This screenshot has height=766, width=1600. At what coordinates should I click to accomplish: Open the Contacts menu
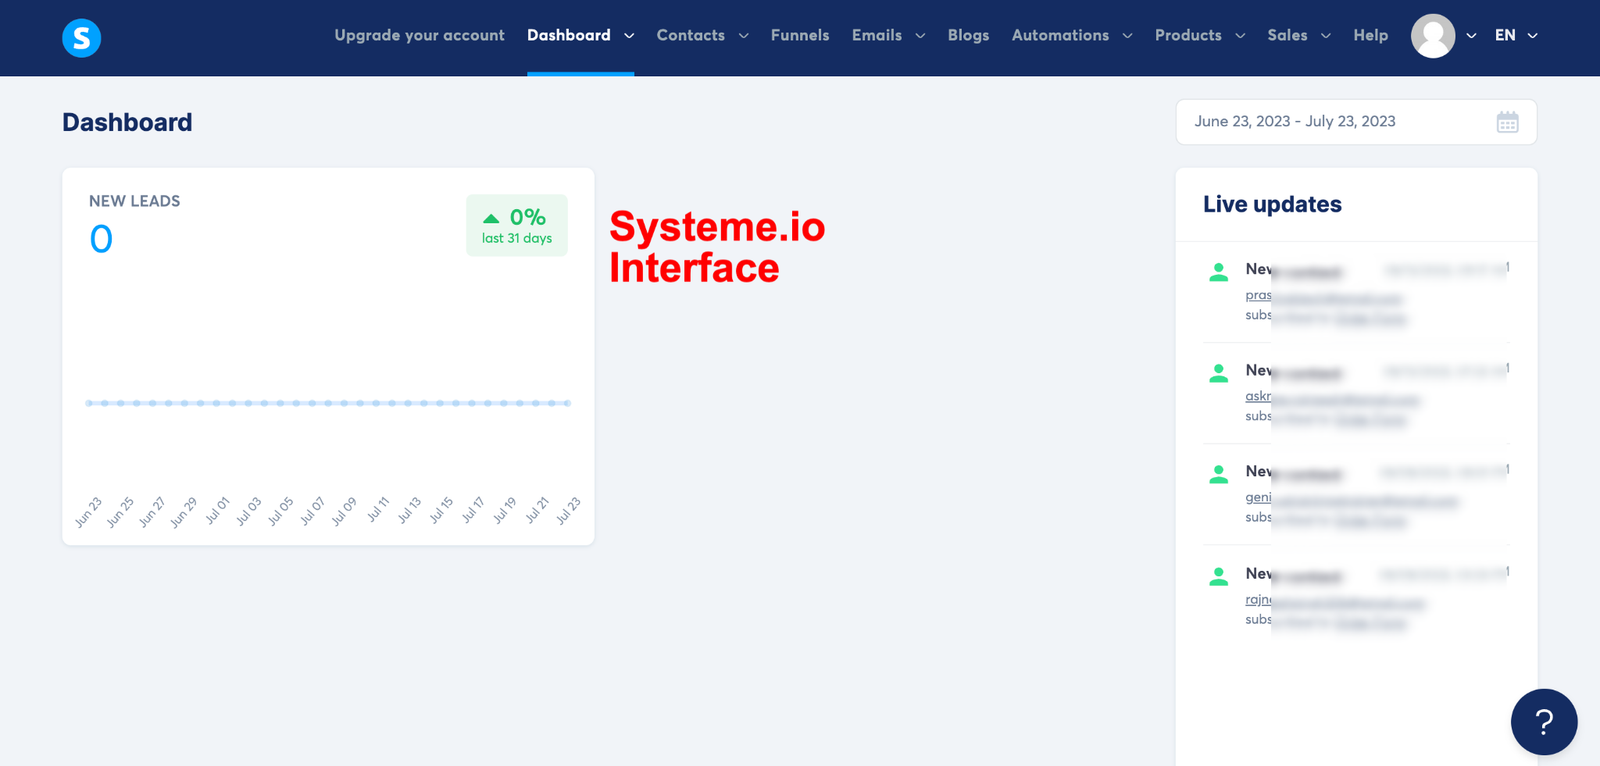(x=691, y=35)
